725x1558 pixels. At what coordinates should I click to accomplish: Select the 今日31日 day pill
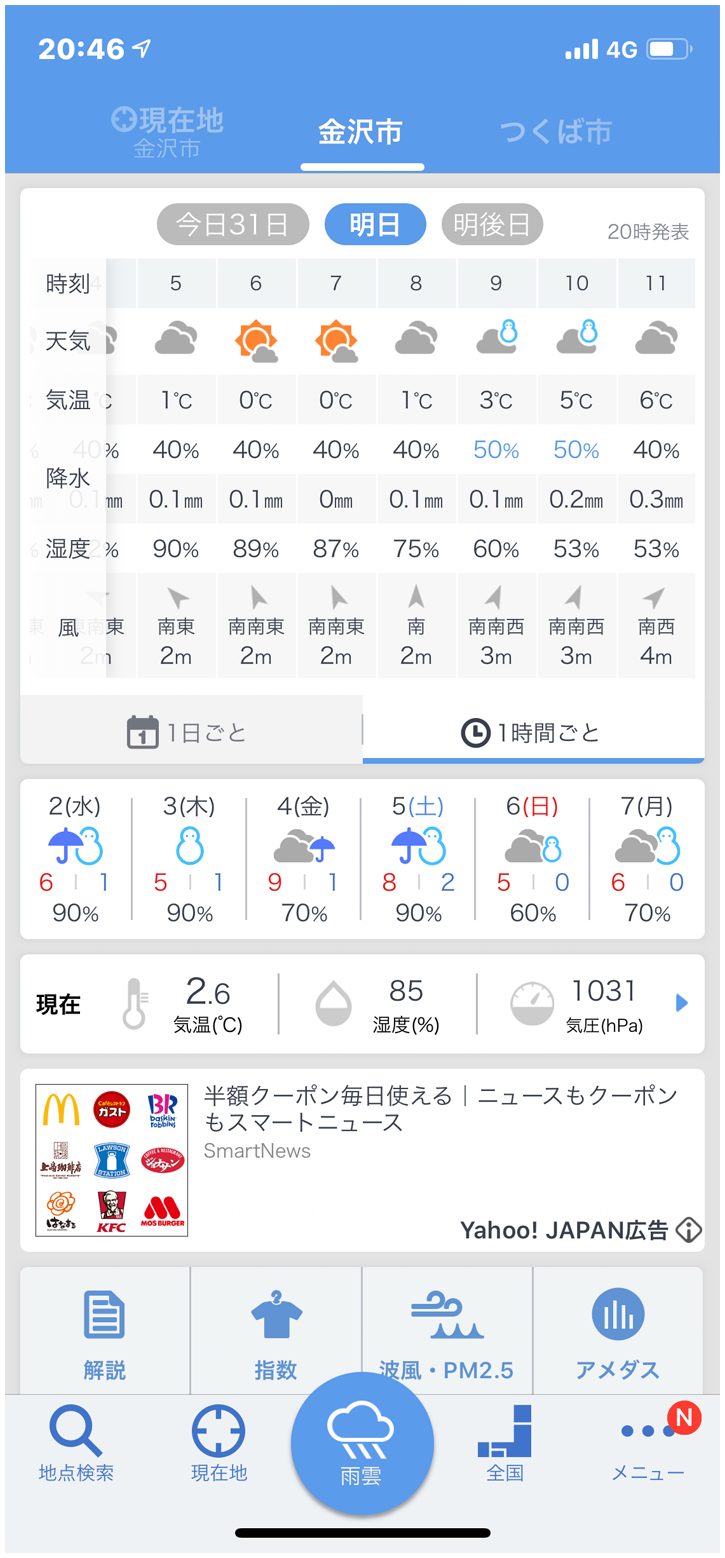232,225
